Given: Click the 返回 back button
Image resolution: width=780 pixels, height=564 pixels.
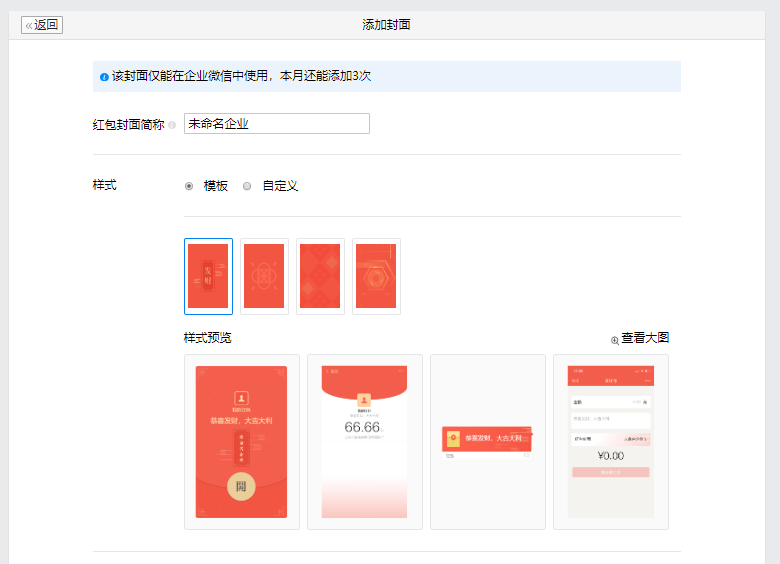Looking at the screenshot, I should coord(42,25).
